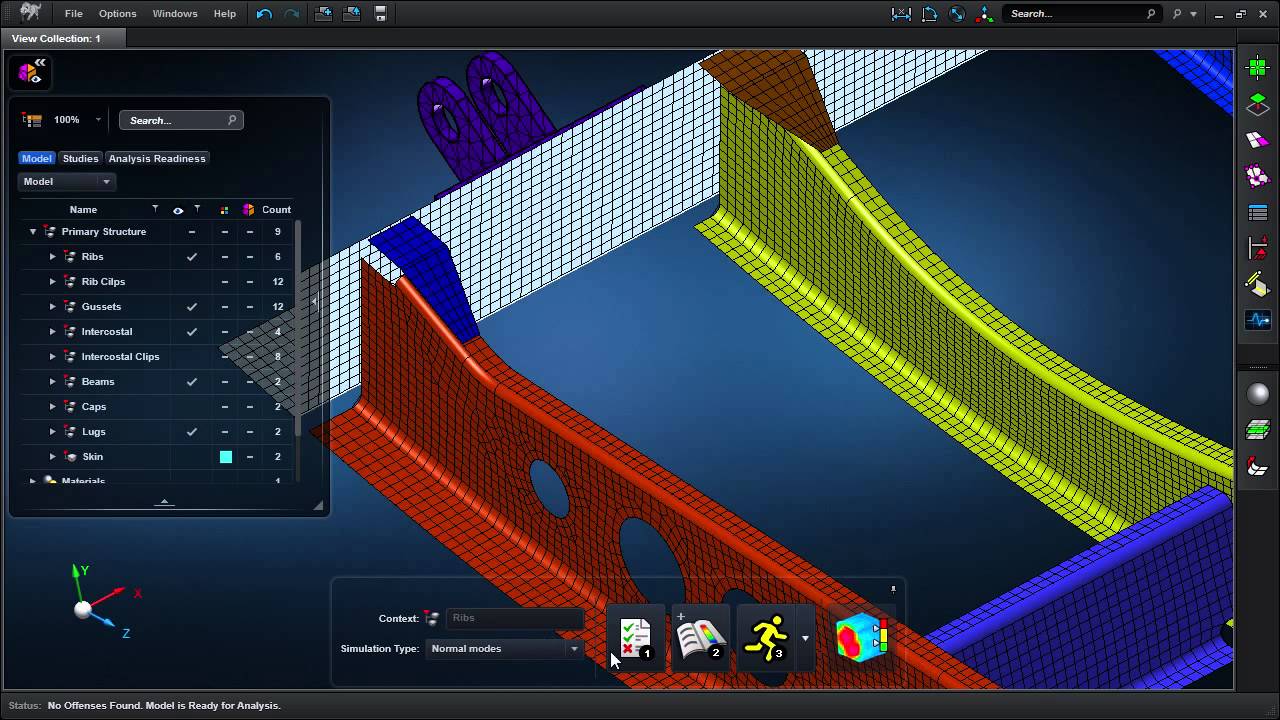Click the add study book icon
Image resolution: width=1280 pixels, height=720 pixels.
coord(700,638)
